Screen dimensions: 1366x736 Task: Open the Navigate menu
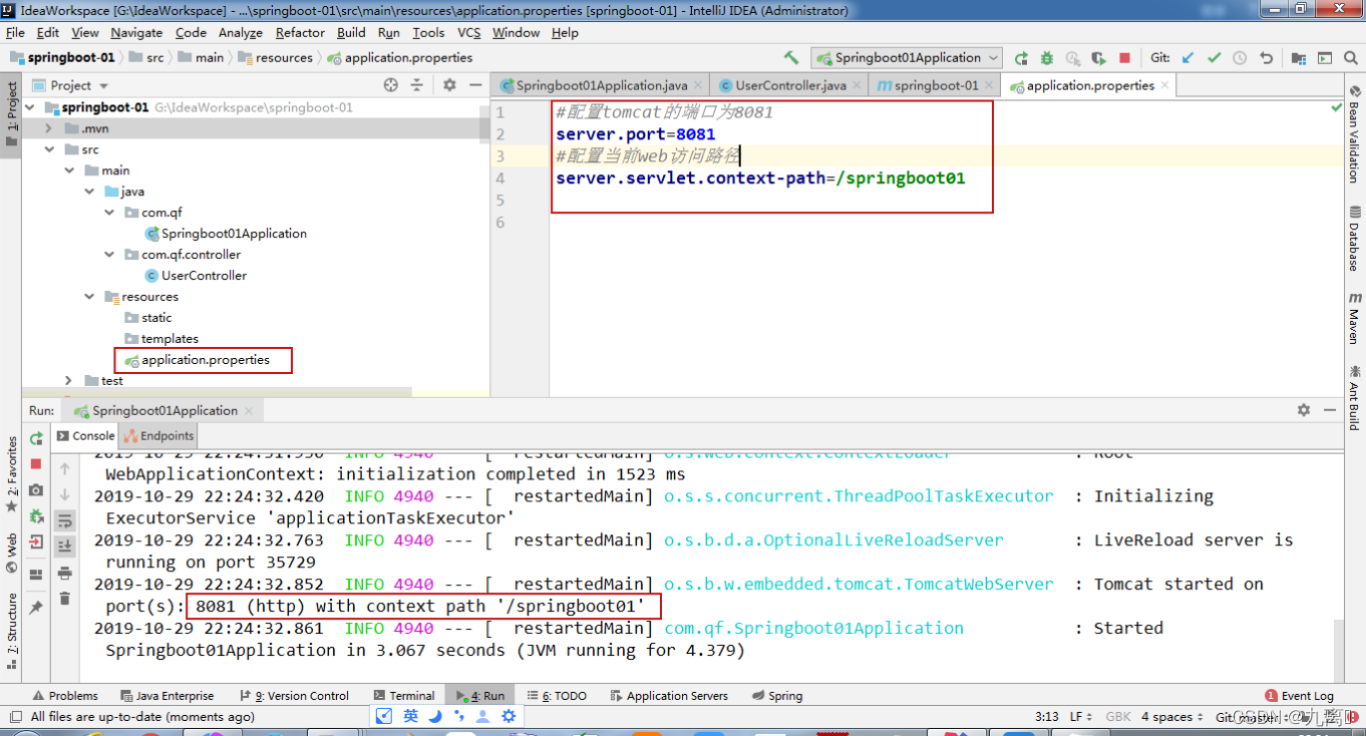[x=136, y=32]
